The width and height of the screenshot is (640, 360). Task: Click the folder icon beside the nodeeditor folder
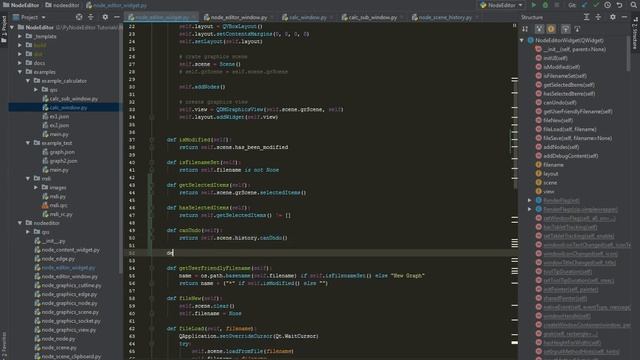(x=29, y=223)
